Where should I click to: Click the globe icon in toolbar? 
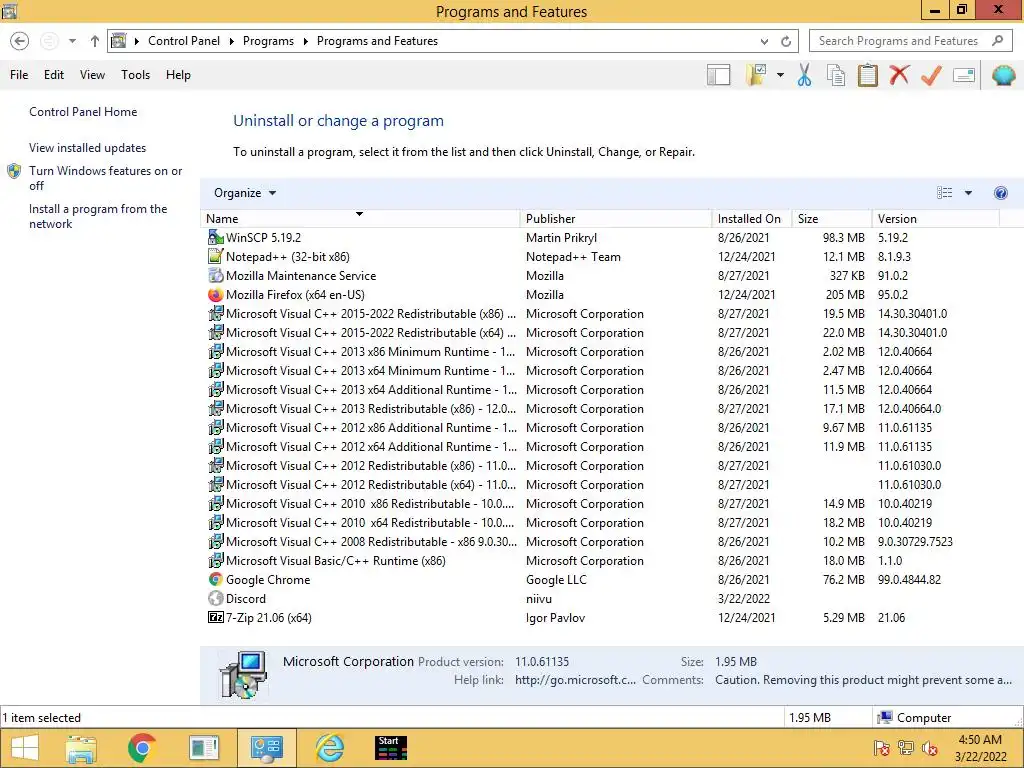[1003, 75]
